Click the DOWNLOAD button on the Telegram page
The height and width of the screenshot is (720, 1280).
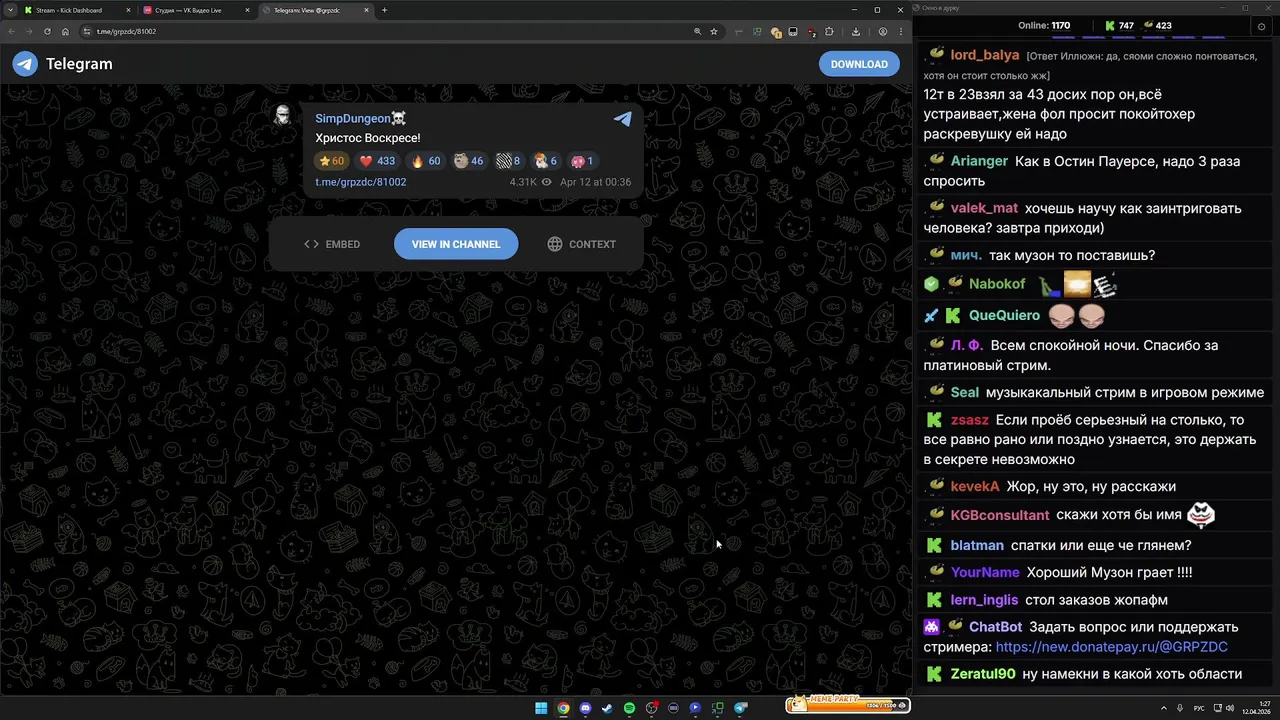pos(859,64)
